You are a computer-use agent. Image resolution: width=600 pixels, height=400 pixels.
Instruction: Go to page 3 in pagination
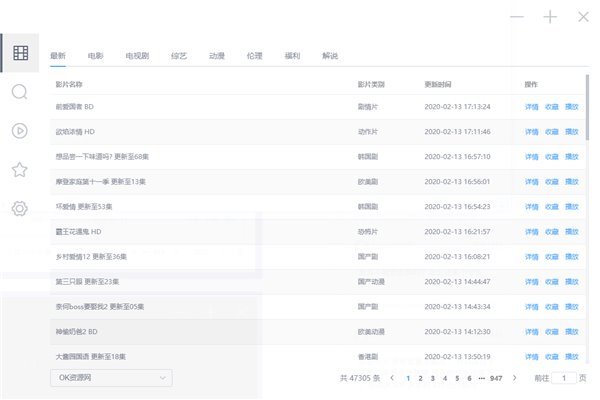(x=432, y=378)
